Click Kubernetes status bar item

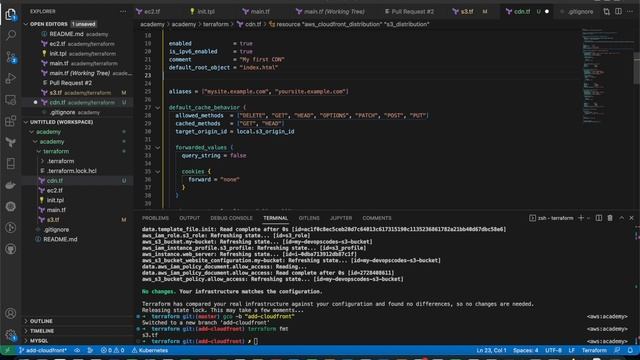[x=150, y=350]
